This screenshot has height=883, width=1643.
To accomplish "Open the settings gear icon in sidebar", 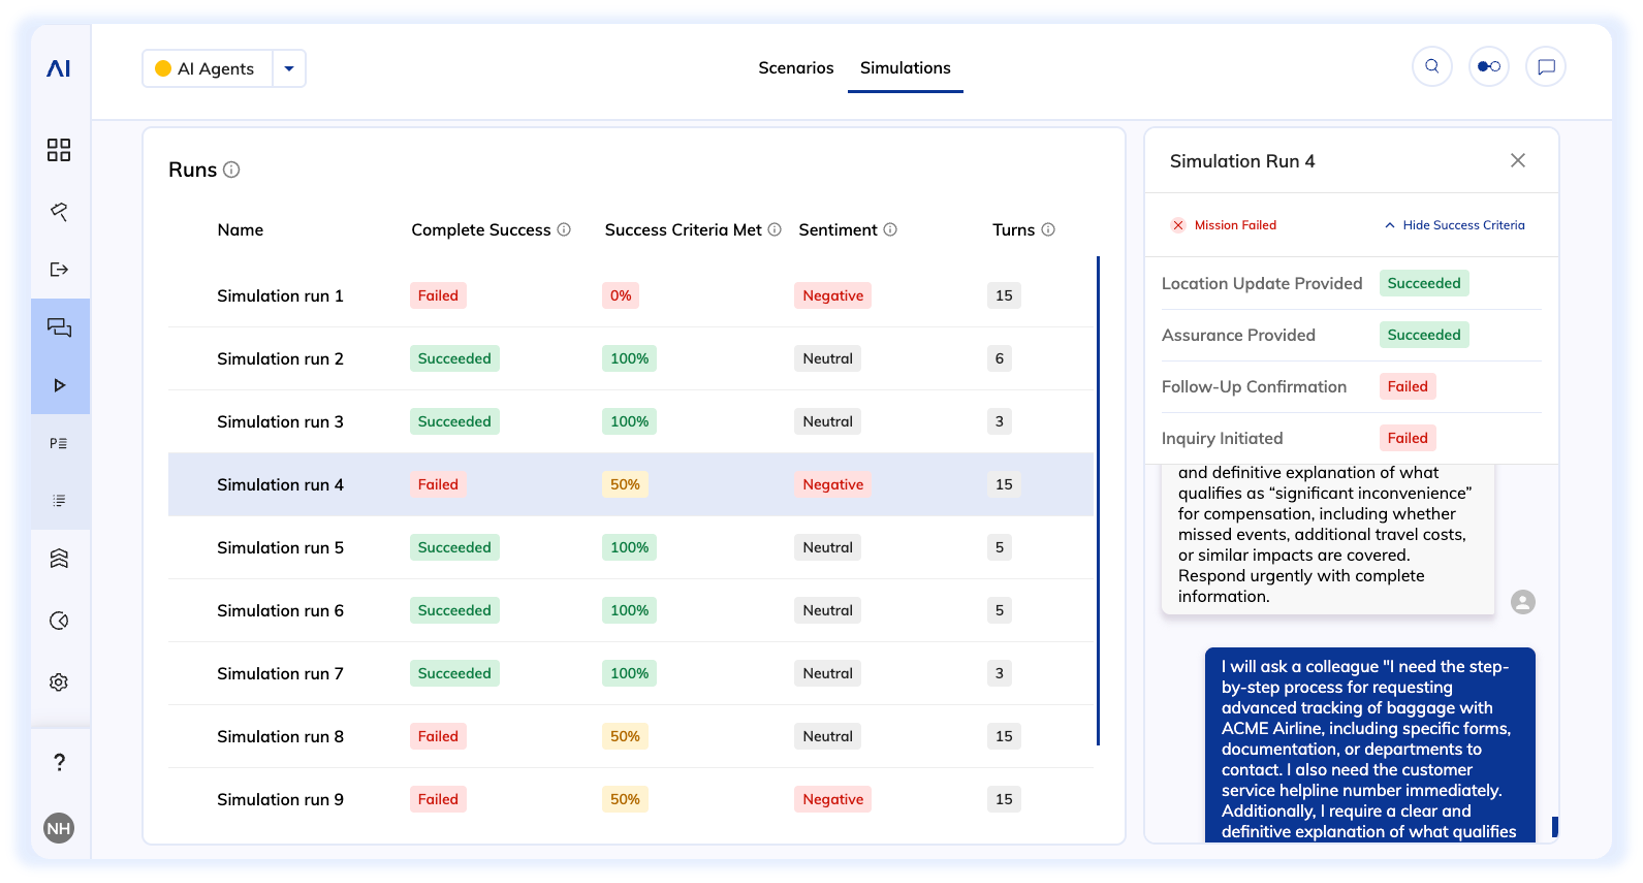I will [x=59, y=682].
